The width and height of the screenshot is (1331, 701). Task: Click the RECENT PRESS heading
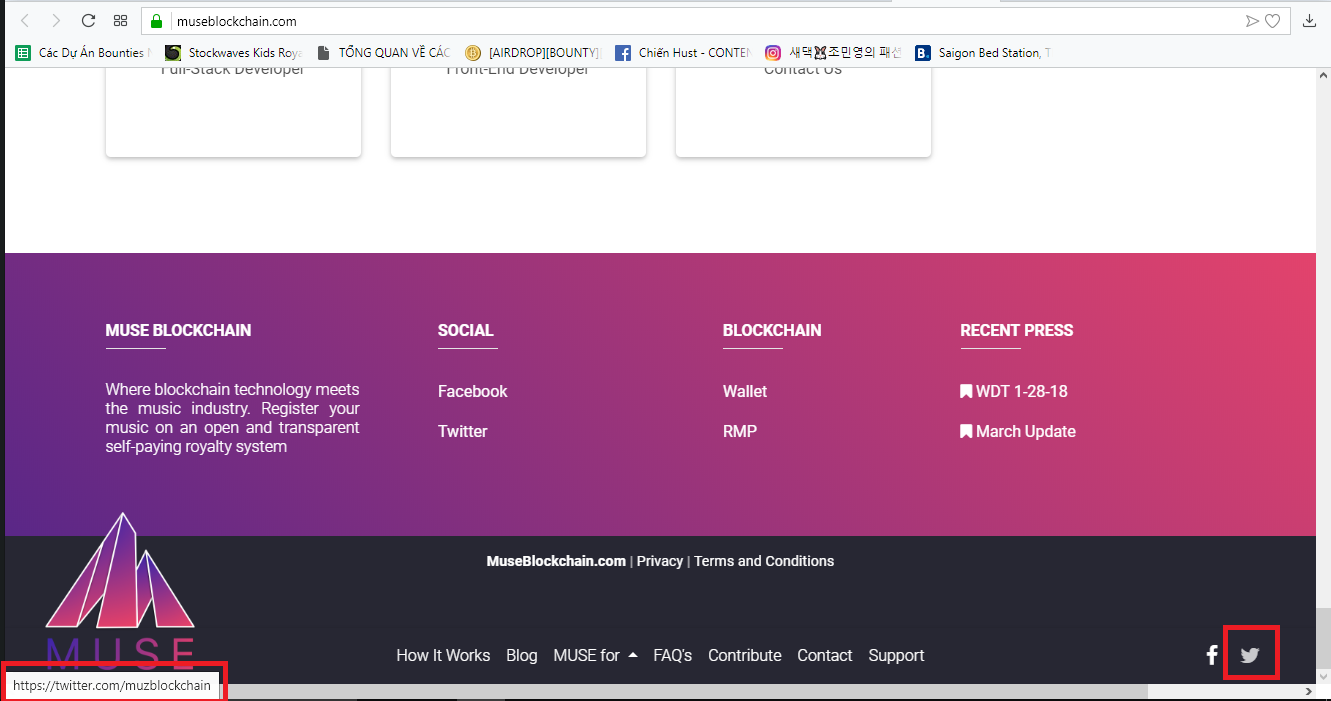(x=1016, y=330)
